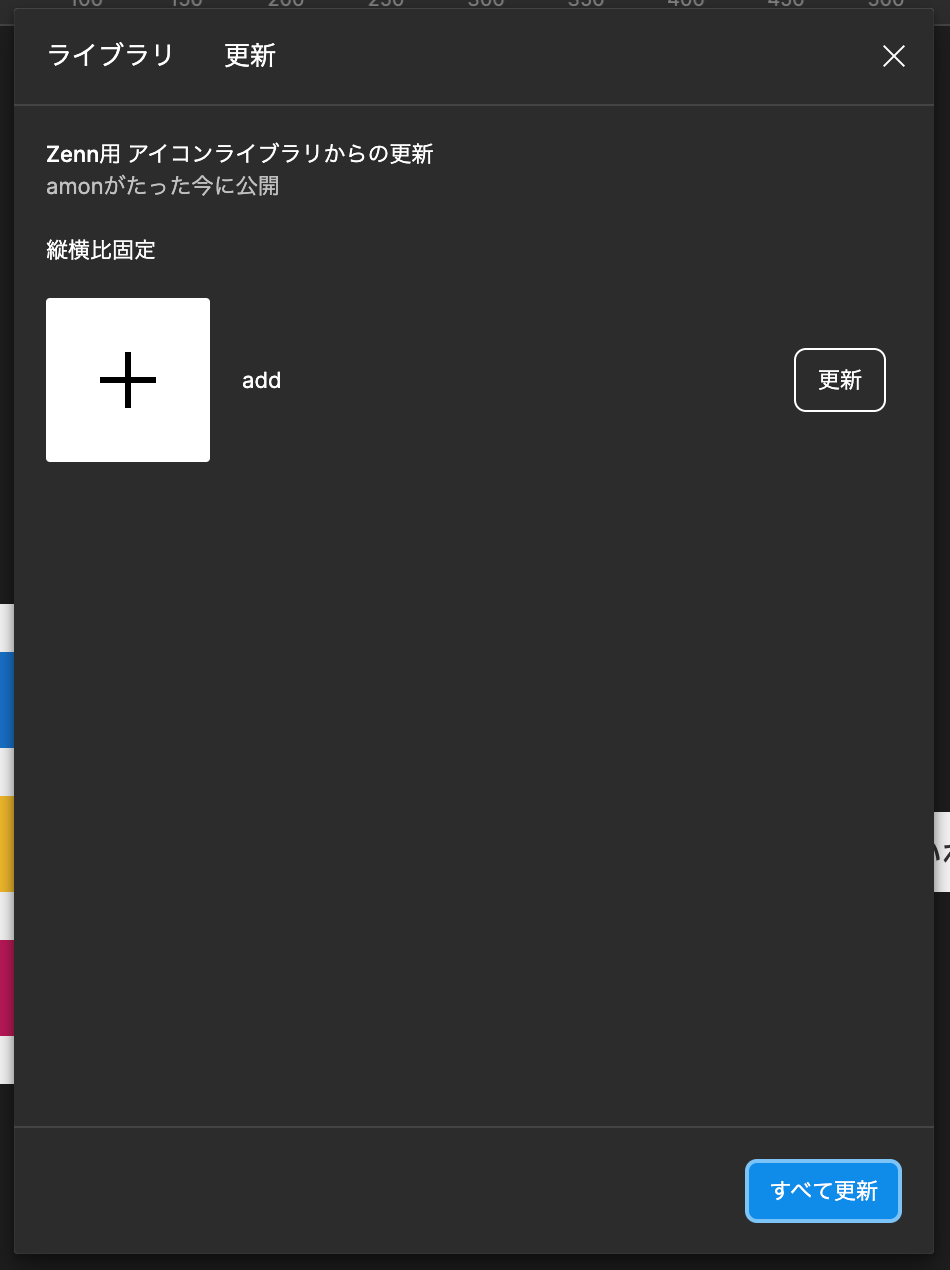The width and height of the screenshot is (950, 1270).
Task: Select the 更新 tab in header
Action: click(250, 56)
